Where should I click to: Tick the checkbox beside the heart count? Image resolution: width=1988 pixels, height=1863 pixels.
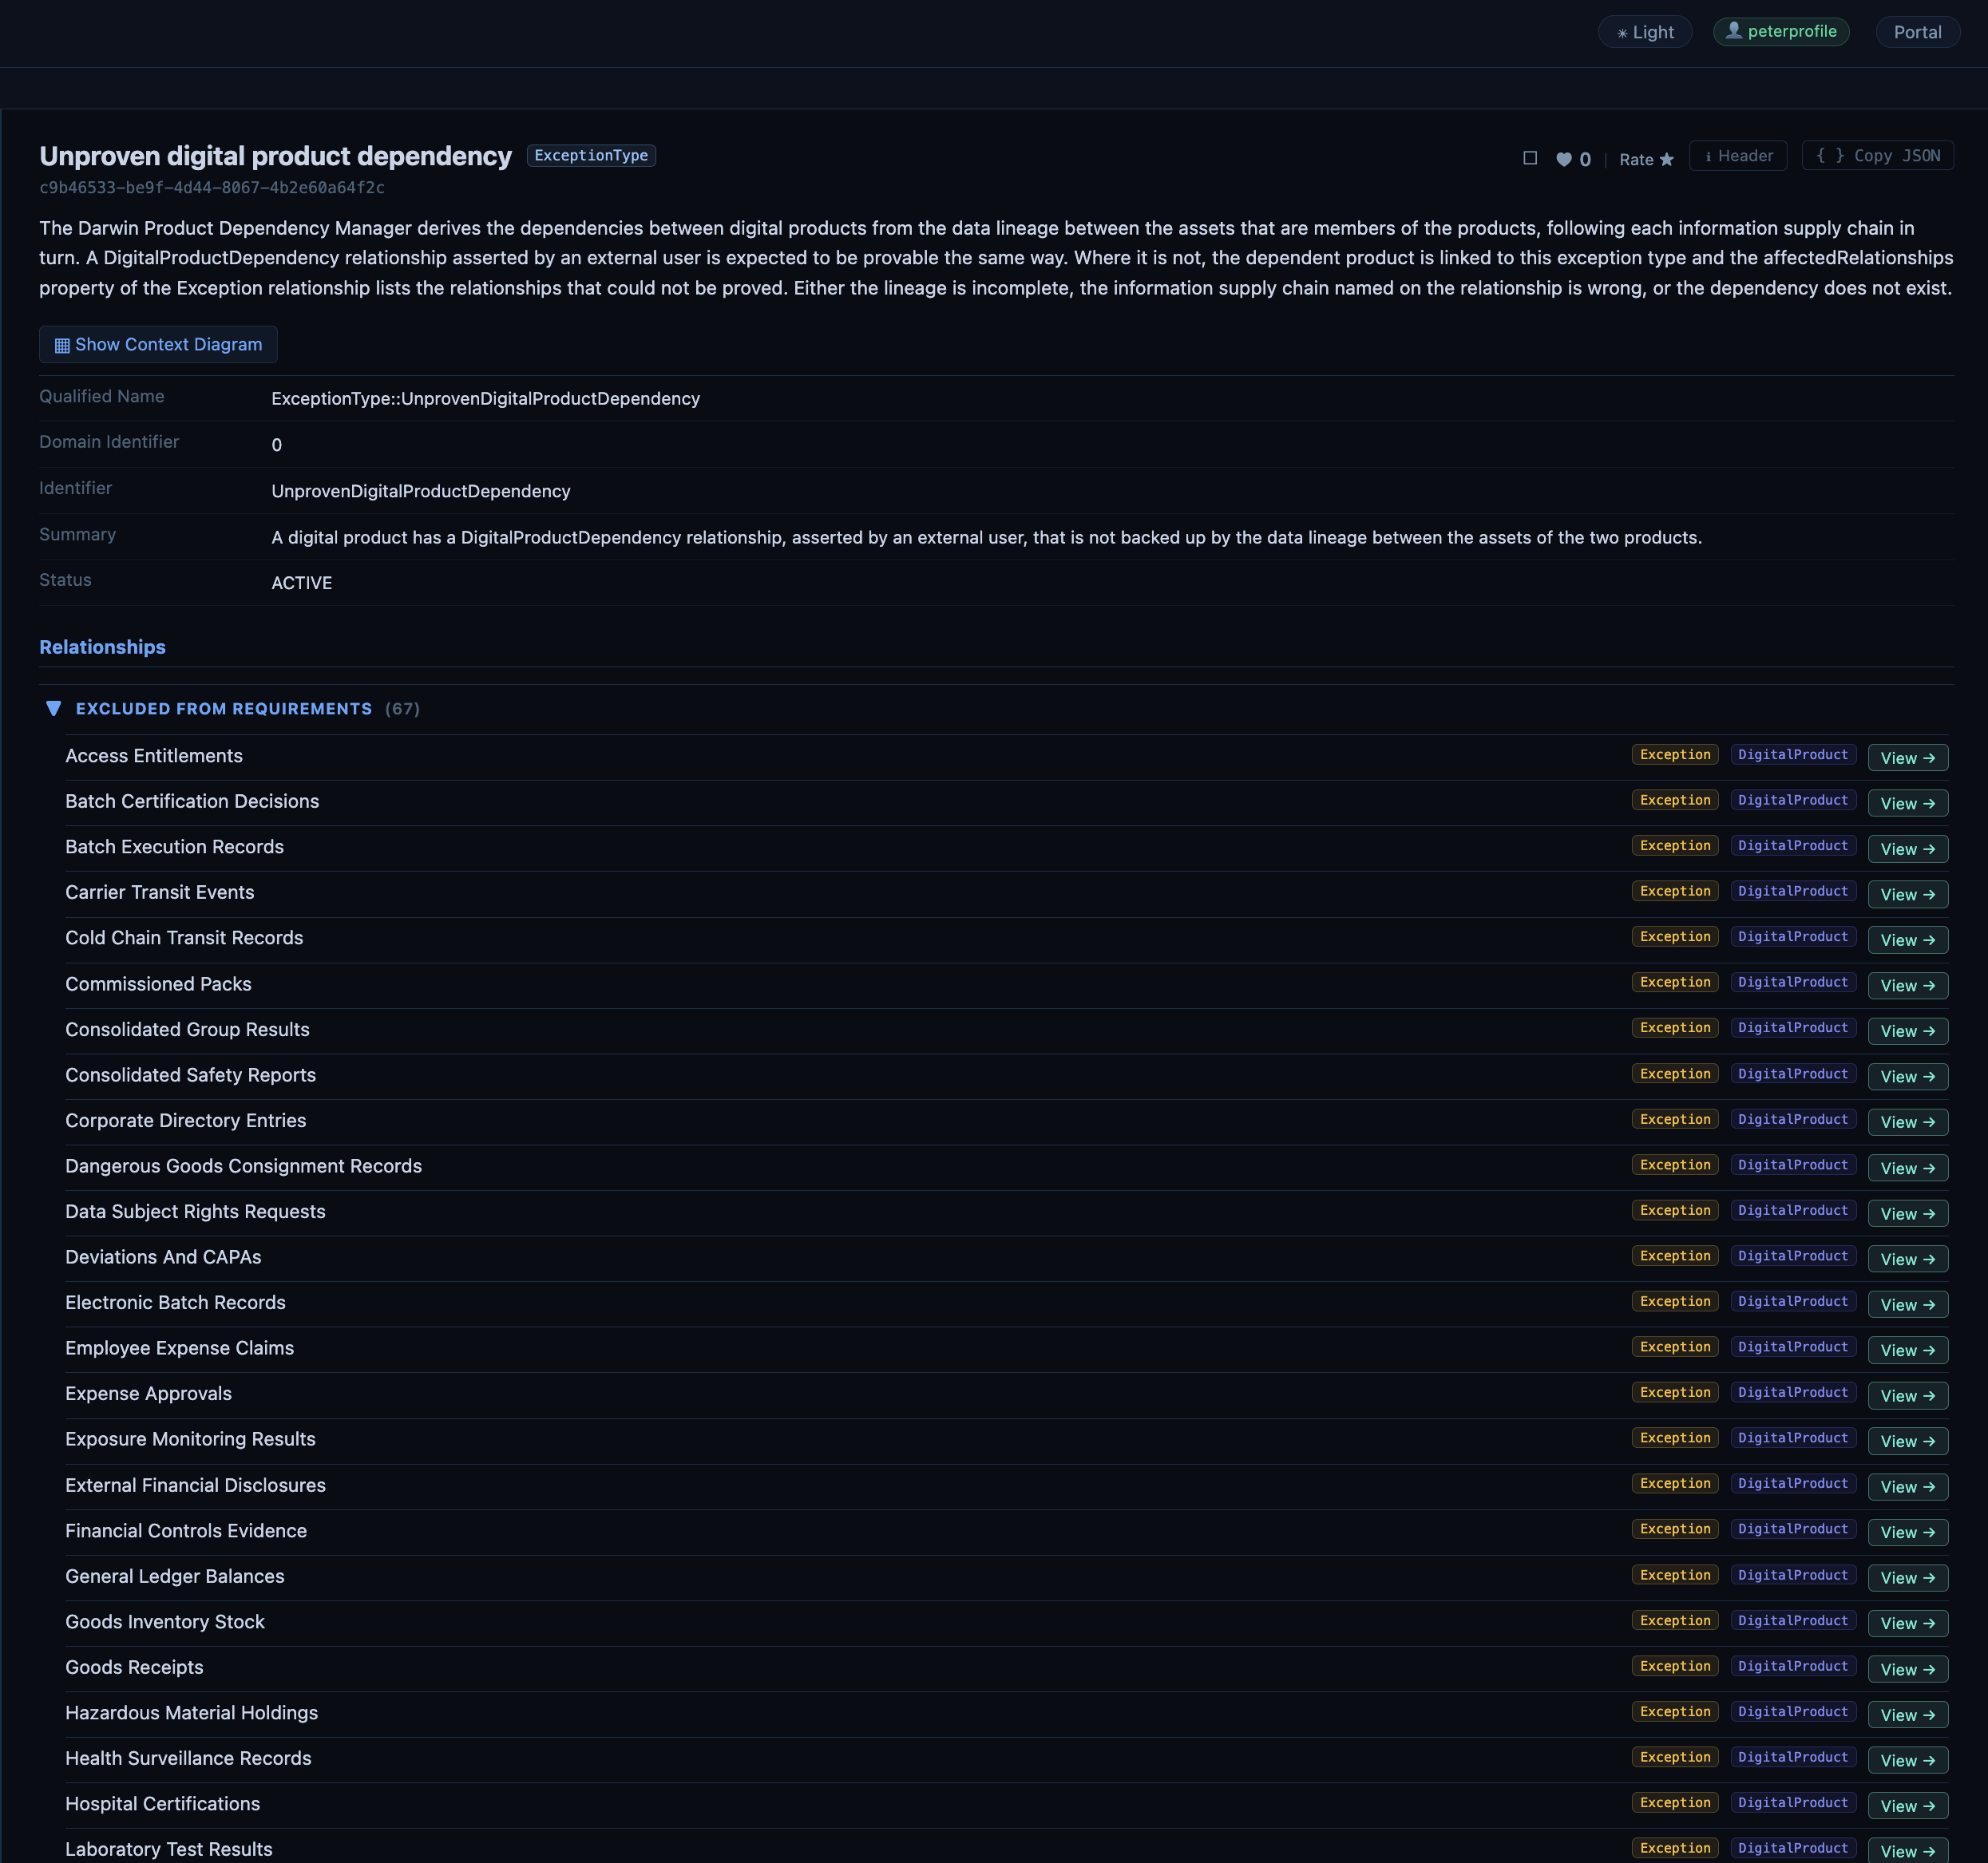(x=1529, y=158)
